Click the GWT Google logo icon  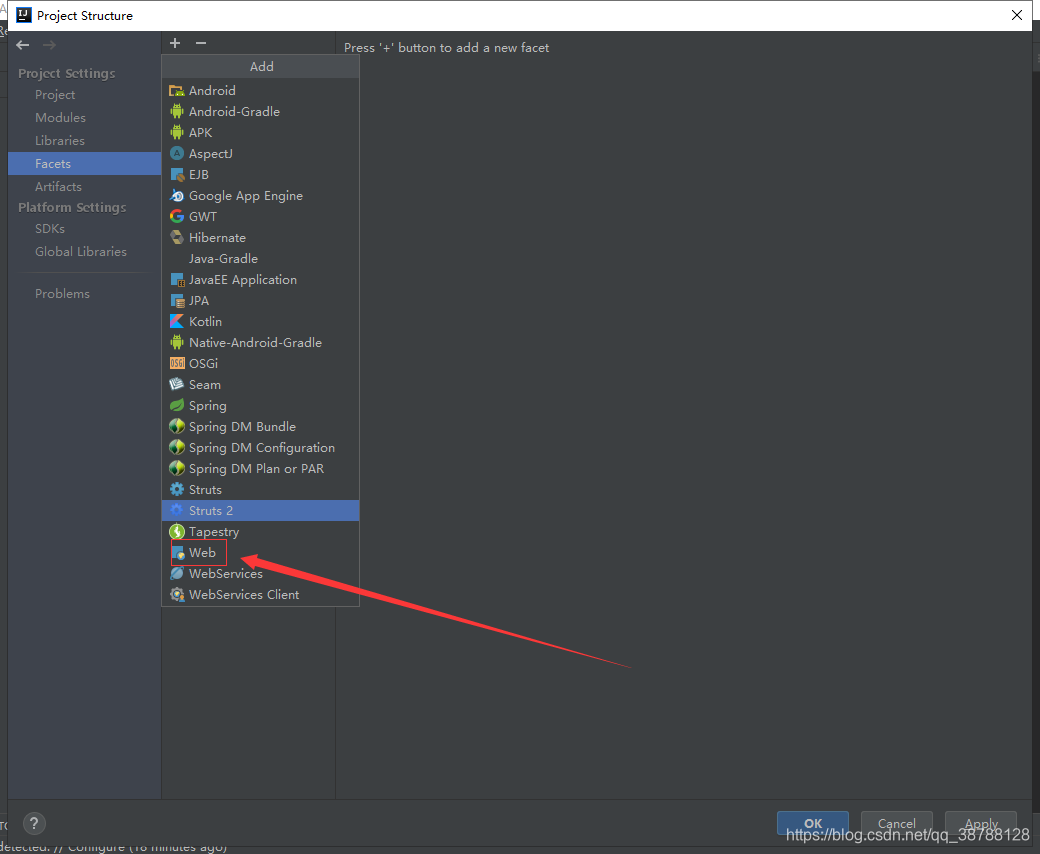(x=176, y=217)
